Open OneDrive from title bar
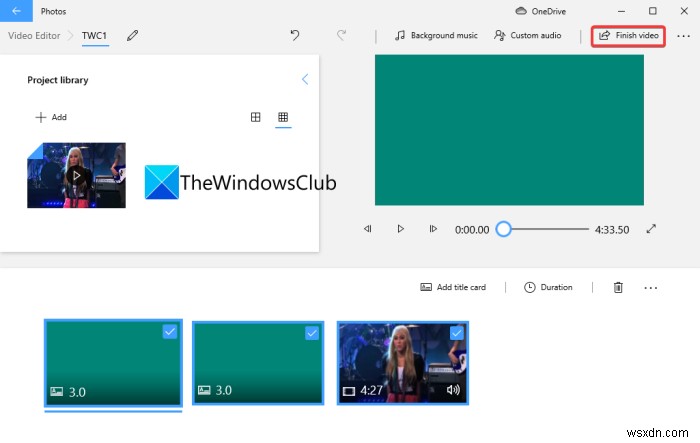This screenshot has width=700, height=443. [541, 11]
